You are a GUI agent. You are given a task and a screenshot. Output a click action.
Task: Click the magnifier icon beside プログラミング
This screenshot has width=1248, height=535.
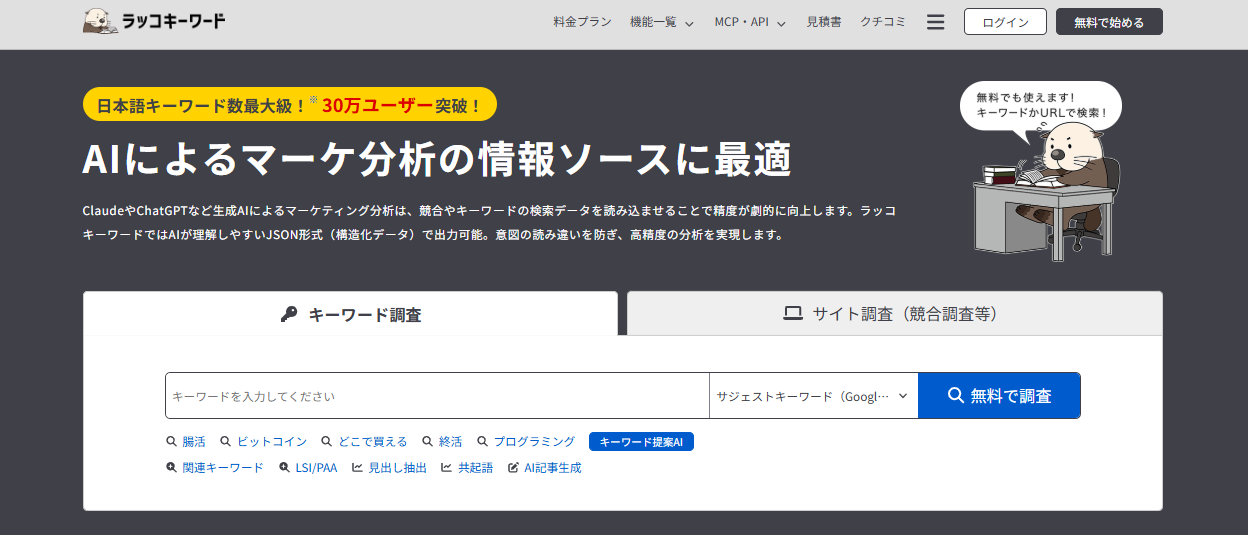483,441
